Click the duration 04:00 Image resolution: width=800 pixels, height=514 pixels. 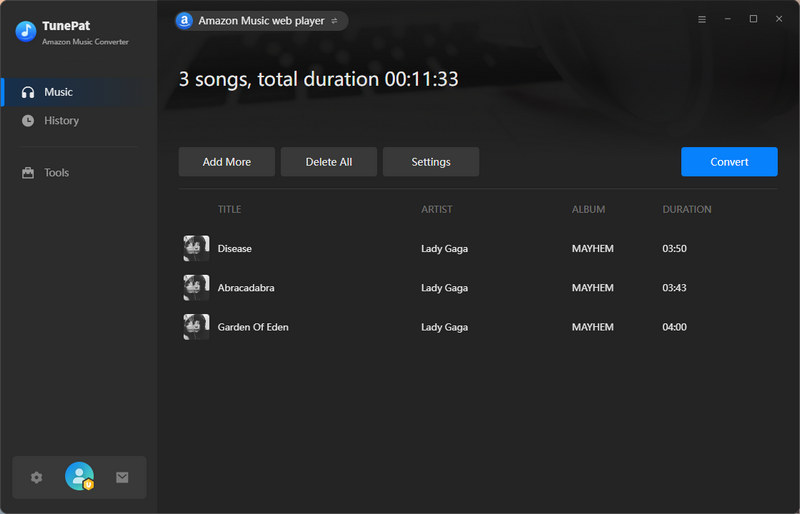pos(674,327)
